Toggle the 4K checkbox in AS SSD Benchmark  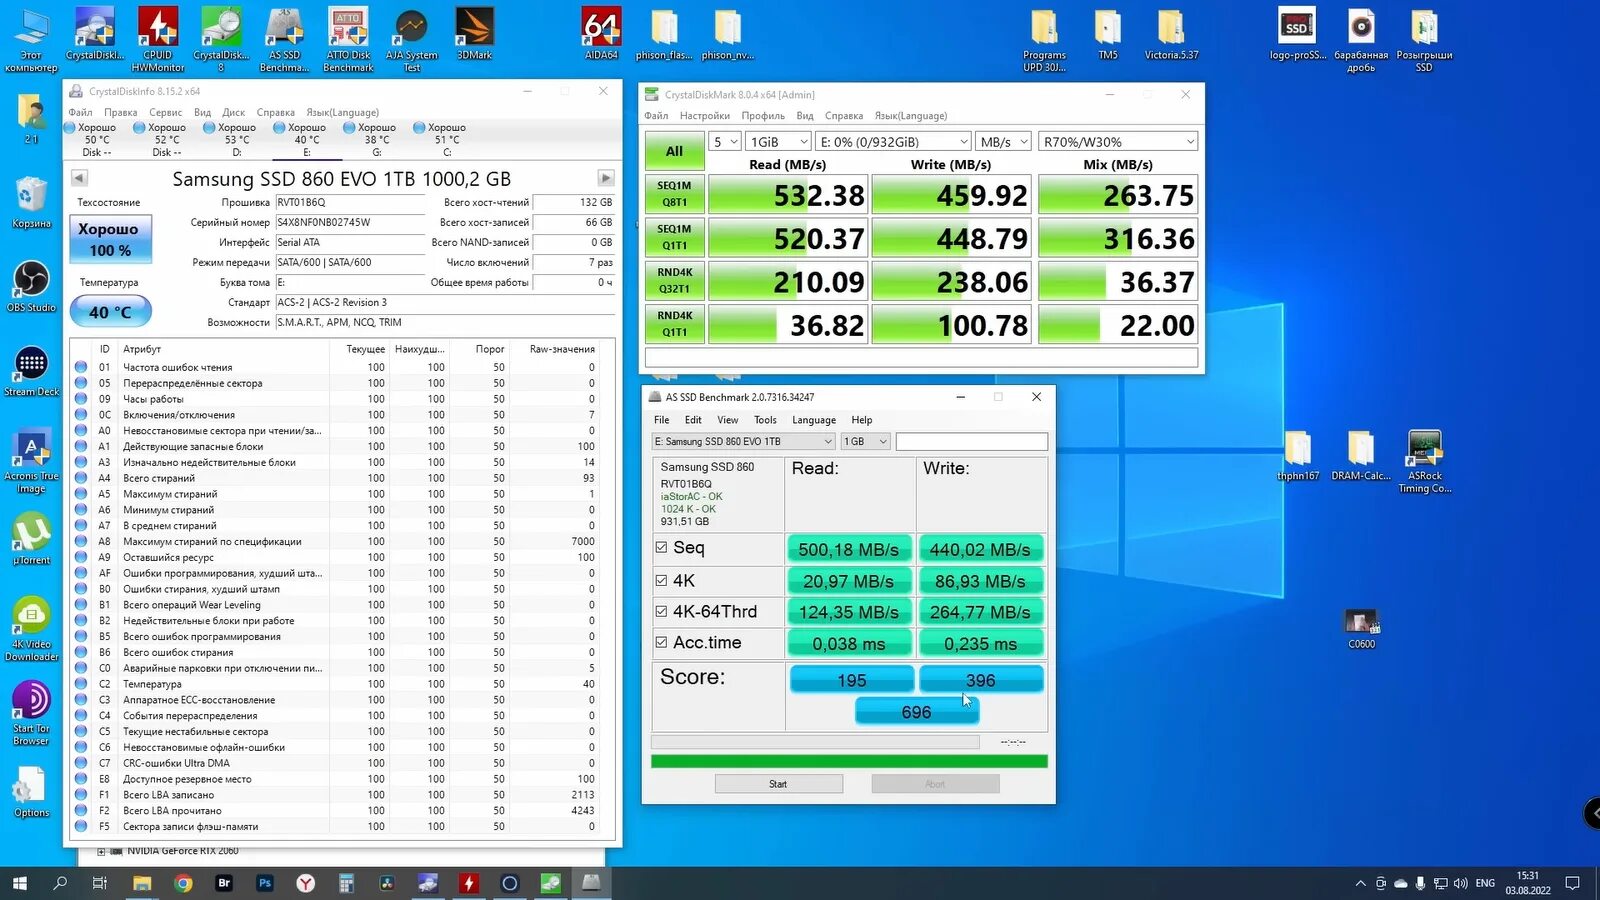(661, 580)
